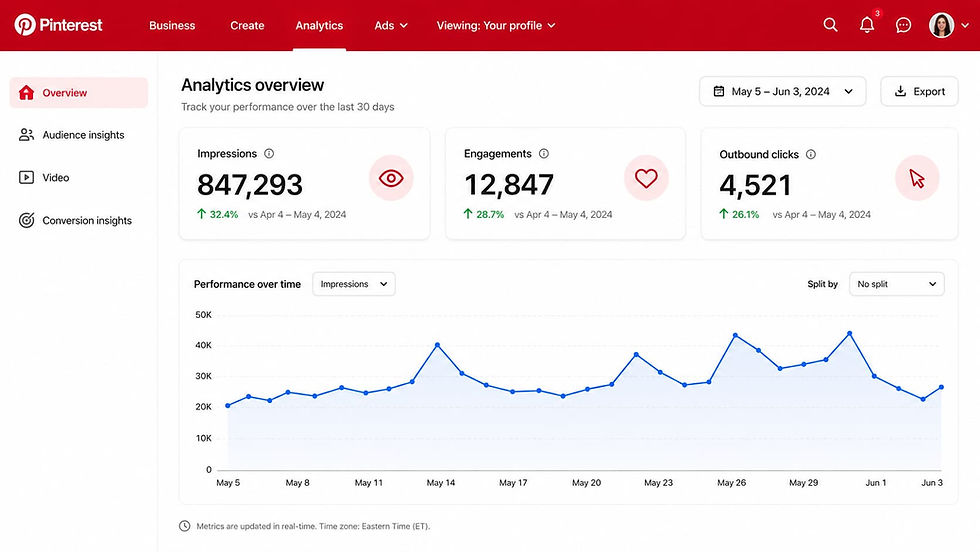The height and width of the screenshot is (552, 980).
Task: Click the Split by label
Action: [x=822, y=284]
